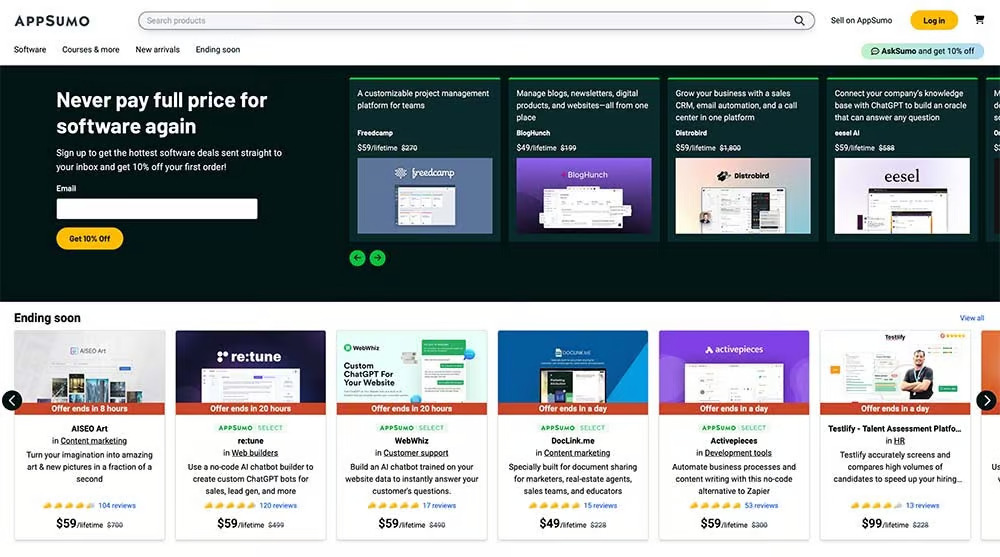Click the Freedcamp name in hero card
The image size is (1000, 557).
coord(375,133)
